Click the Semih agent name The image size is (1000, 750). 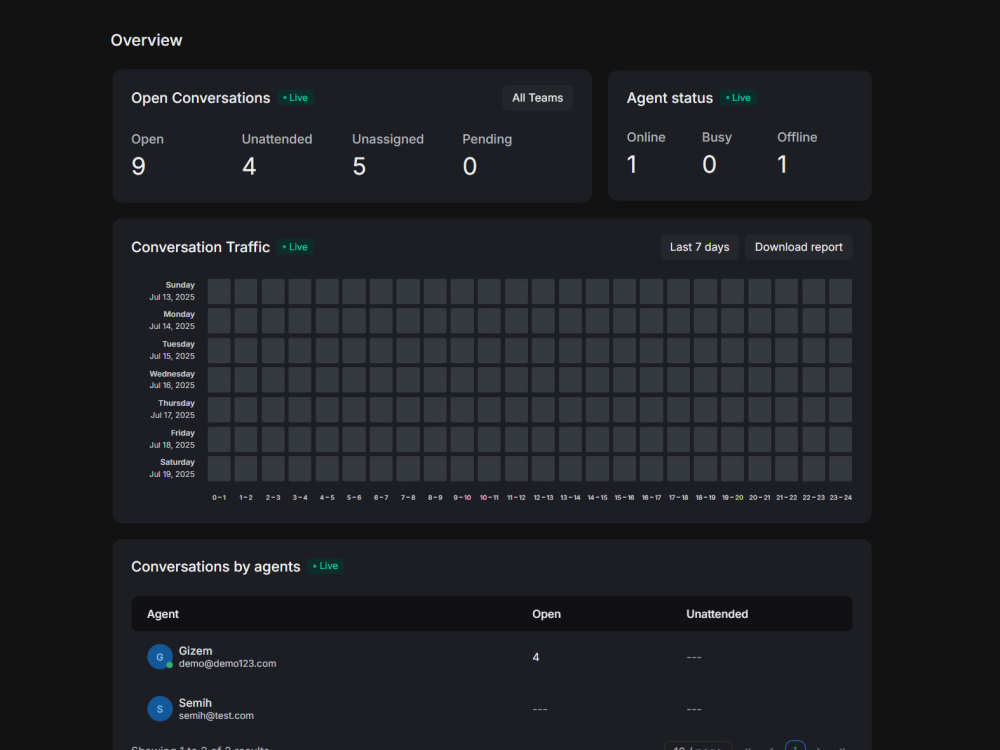(195, 703)
